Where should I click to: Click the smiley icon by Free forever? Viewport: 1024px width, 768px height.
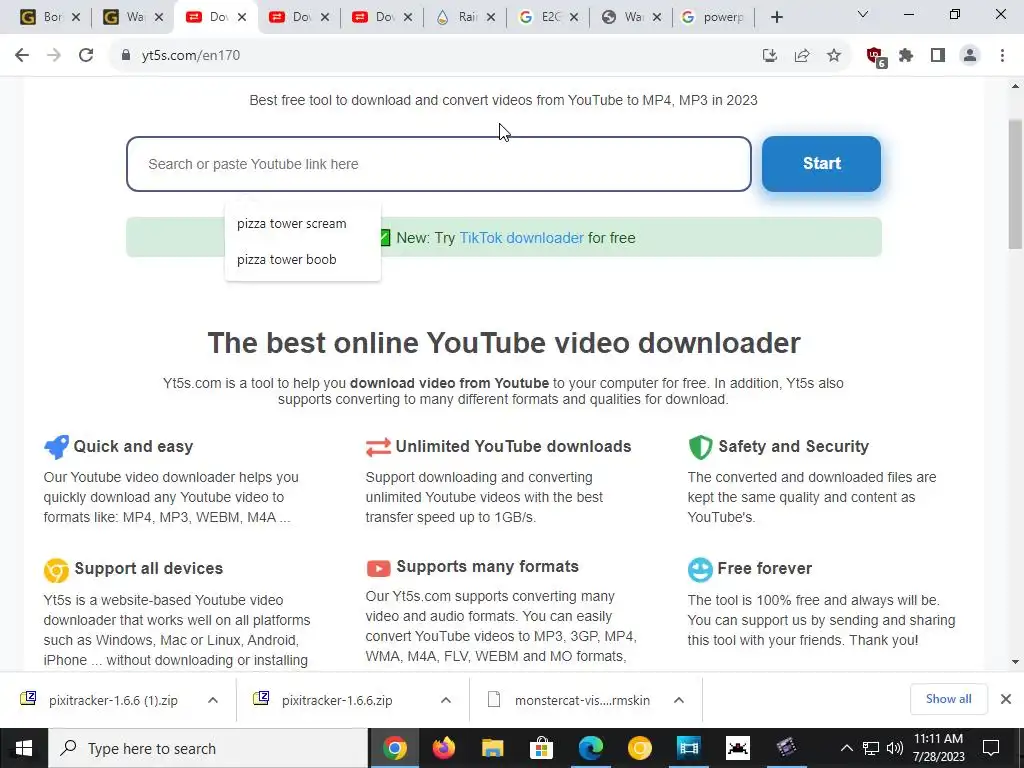(700, 569)
